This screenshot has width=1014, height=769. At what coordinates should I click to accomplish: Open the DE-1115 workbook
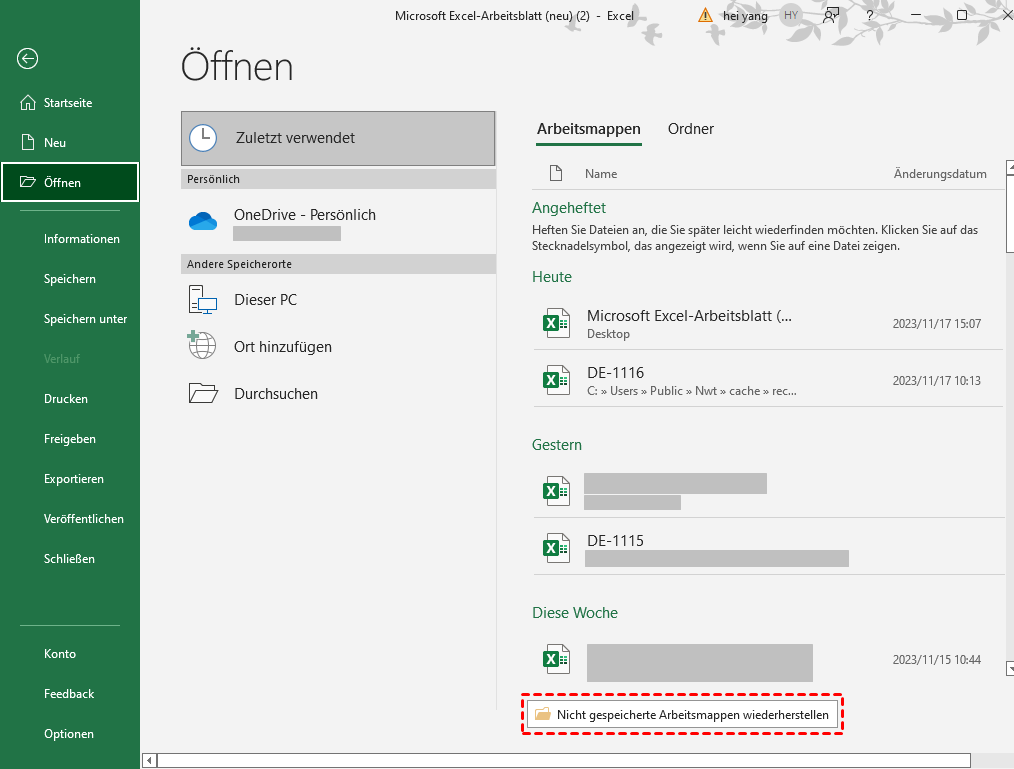click(x=768, y=548)
